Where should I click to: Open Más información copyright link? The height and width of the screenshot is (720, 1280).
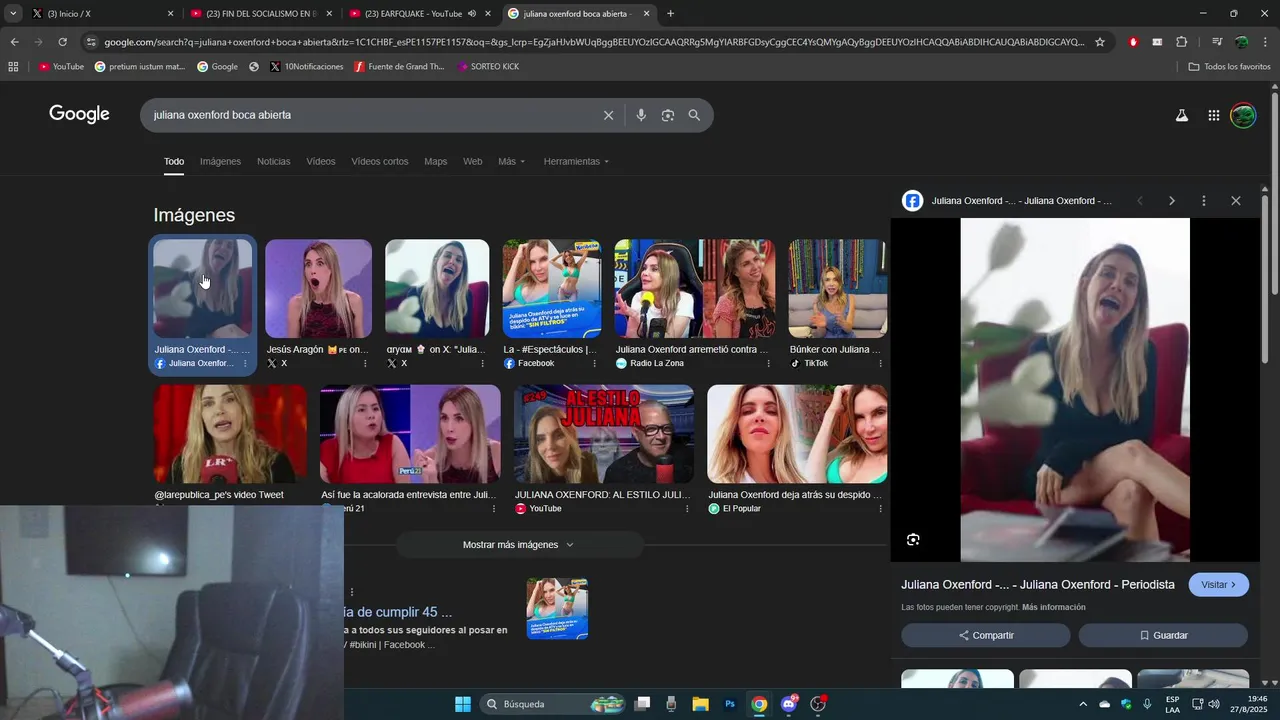1054,608
